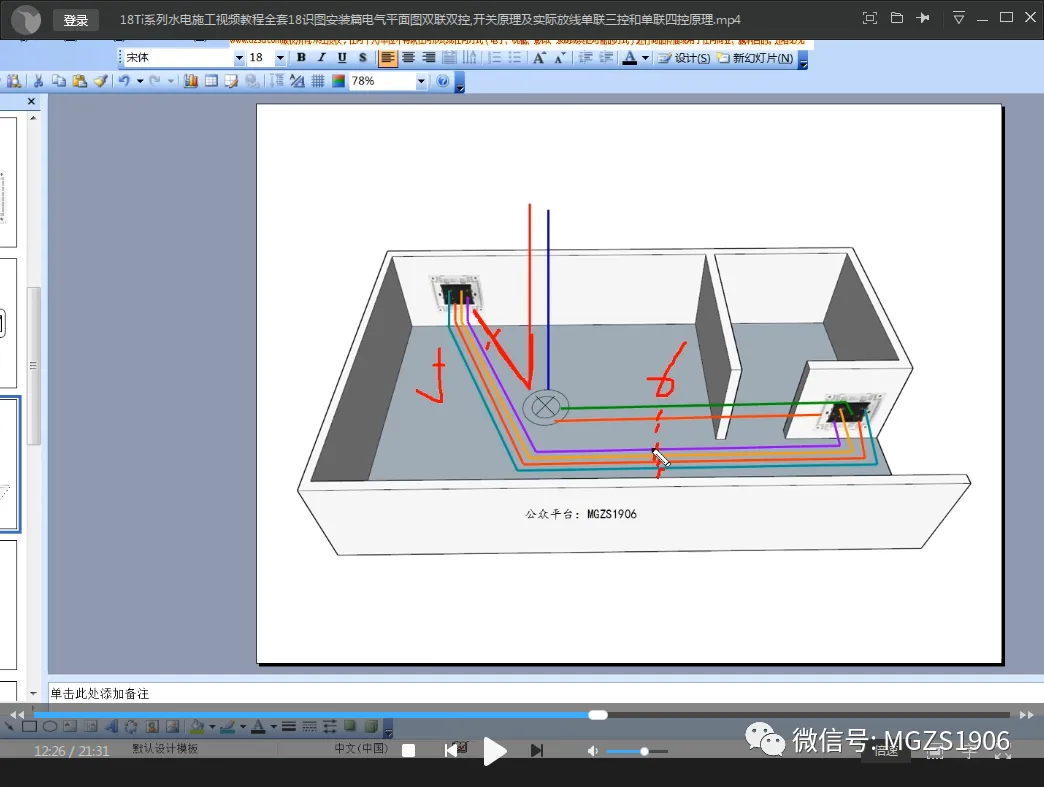Click the 登录 login button
The image size is (1044, 787).
pyautogui.click(x=76, y=20)
